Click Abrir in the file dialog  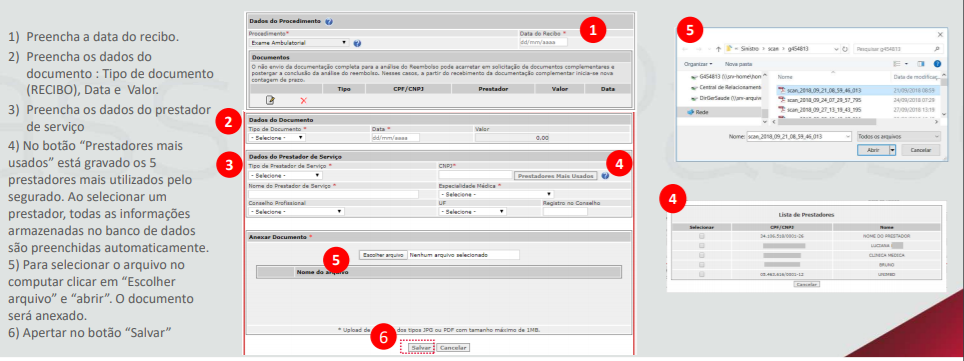click(873, 150)
